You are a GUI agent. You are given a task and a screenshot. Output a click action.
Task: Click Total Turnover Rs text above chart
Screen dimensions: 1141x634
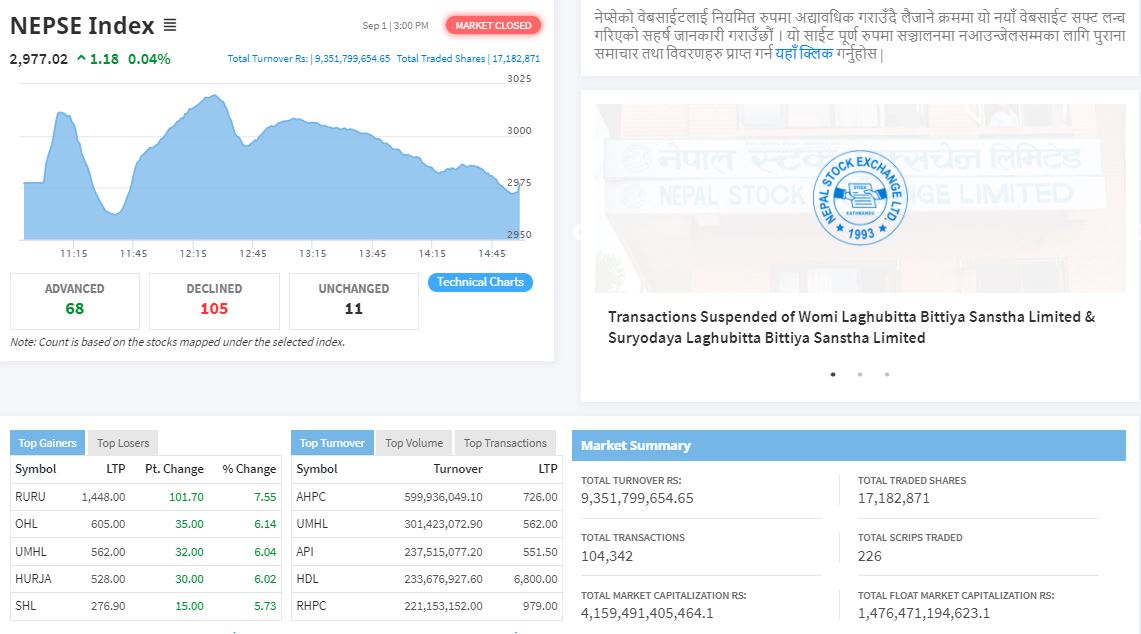point(309,58)
